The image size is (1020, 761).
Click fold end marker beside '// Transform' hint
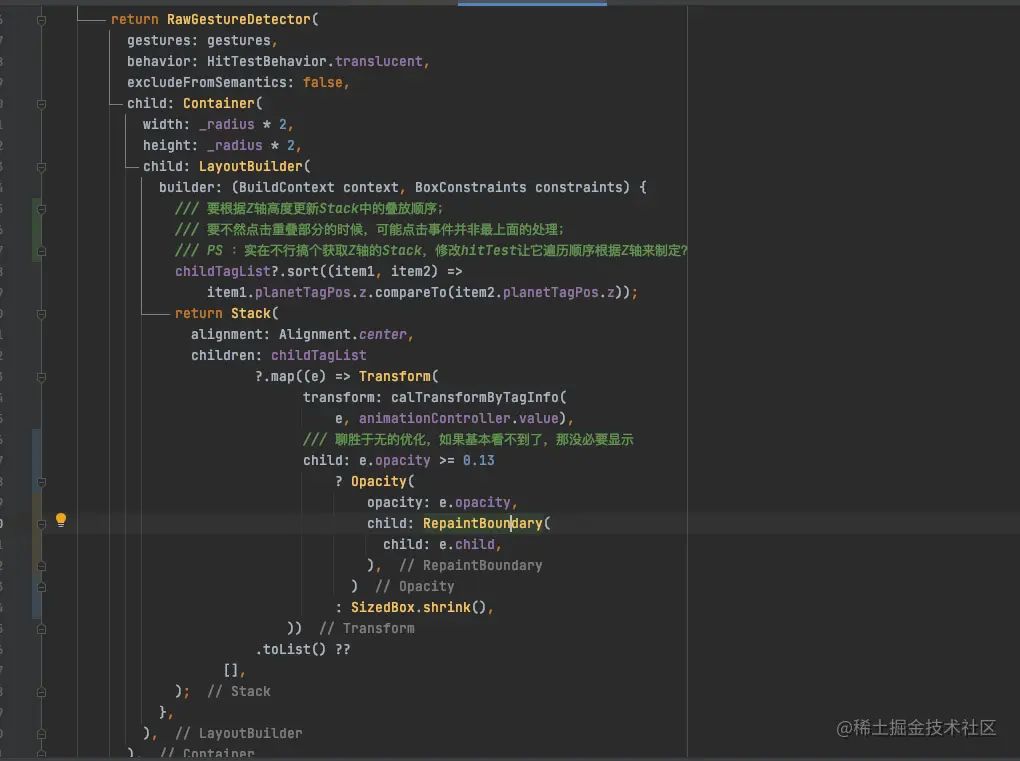[x=42, y=629]
